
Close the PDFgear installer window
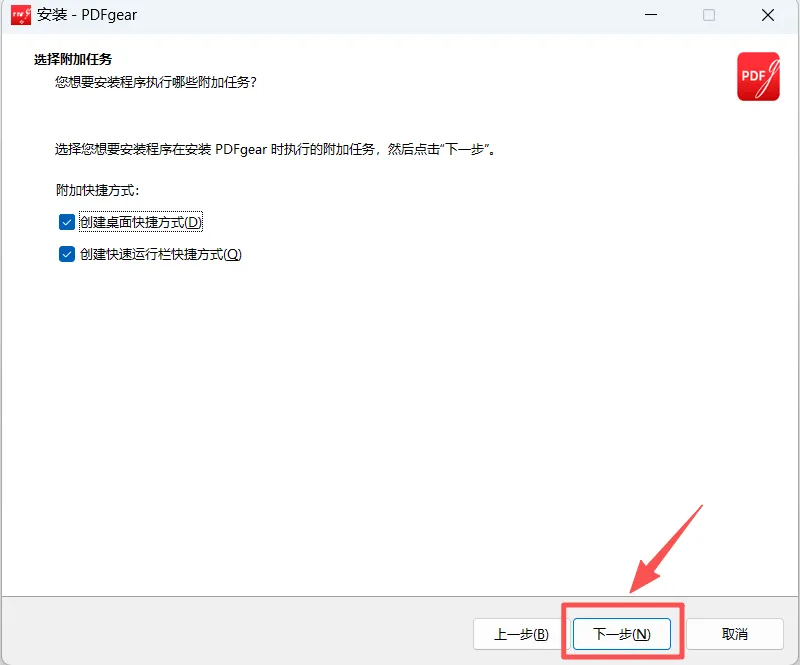tap(768, 15)
